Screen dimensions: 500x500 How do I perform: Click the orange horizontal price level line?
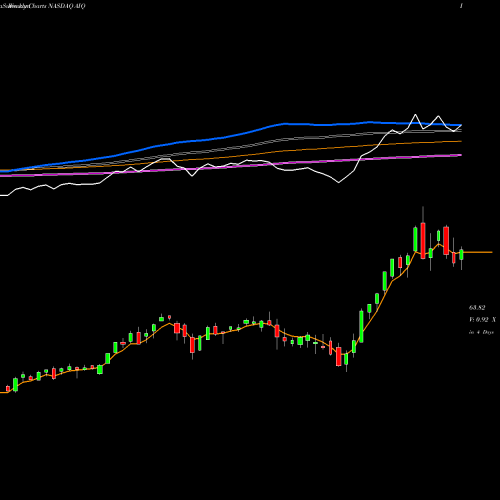click(478, 252)
